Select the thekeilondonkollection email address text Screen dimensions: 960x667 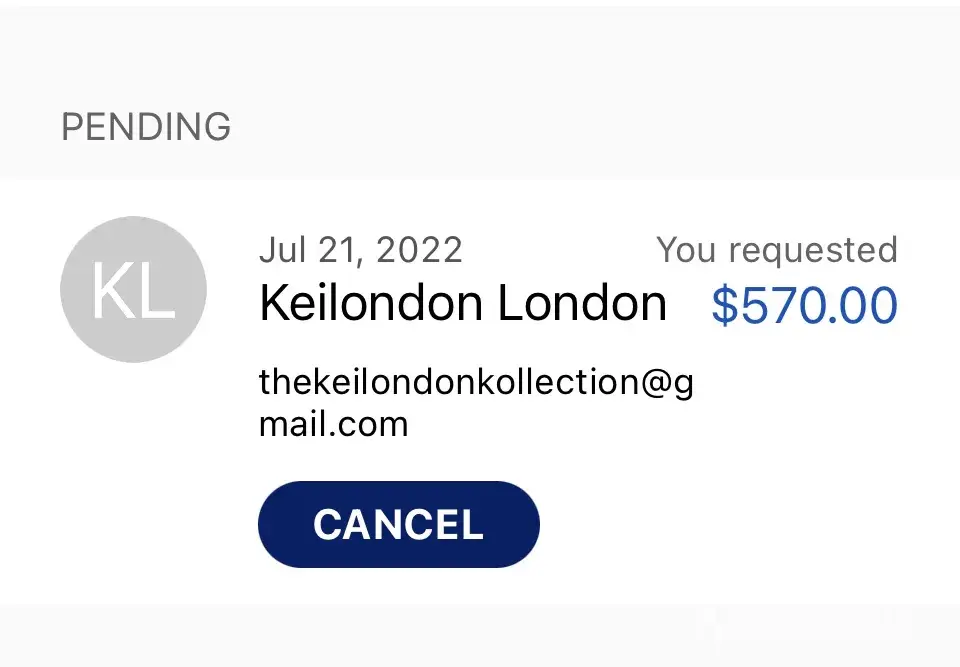(x=475, y=382)
